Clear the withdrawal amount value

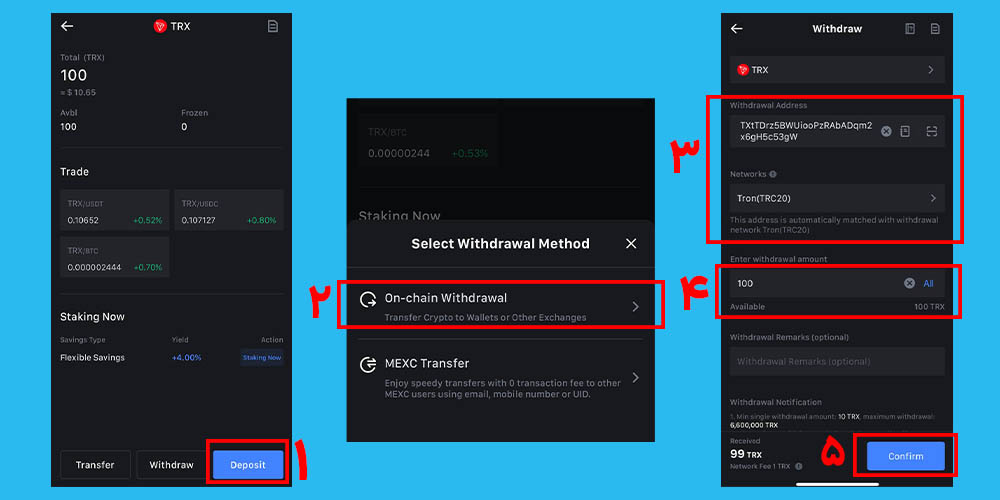[x=909, y=283]
